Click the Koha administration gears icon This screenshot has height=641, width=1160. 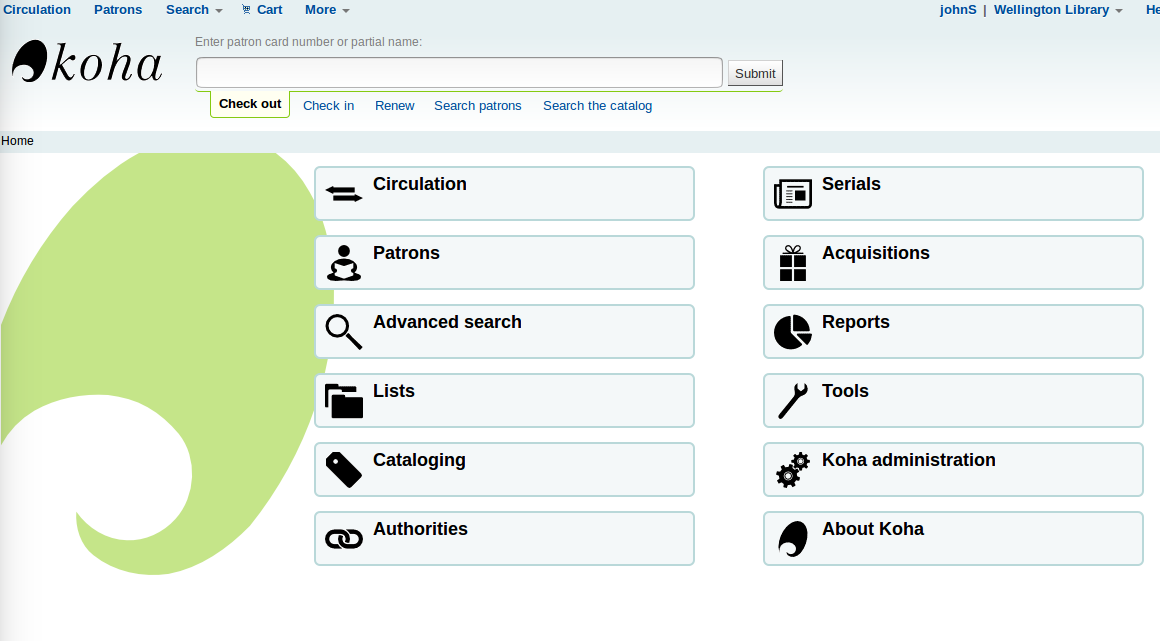792,469
